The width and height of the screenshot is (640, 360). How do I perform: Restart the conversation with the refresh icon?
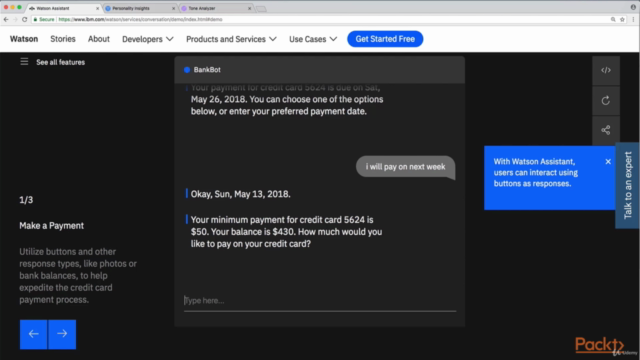(x=606, y=100)
